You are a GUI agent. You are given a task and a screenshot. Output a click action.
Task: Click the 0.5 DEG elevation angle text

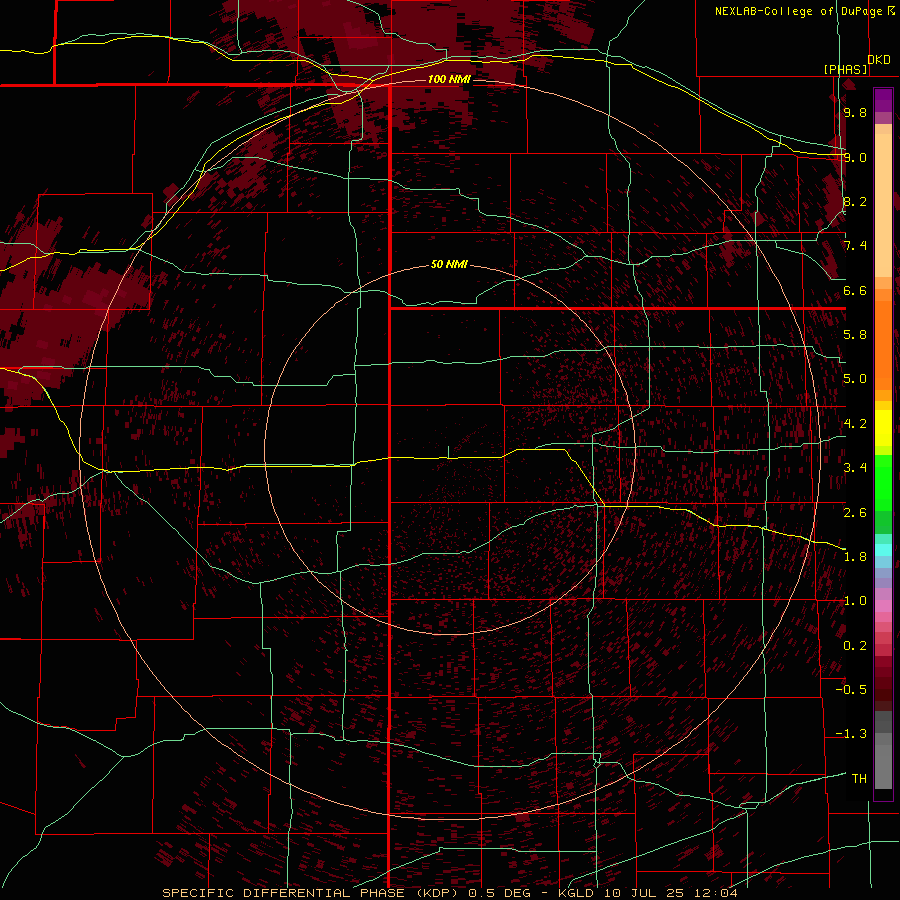click(x=499, y=893)
